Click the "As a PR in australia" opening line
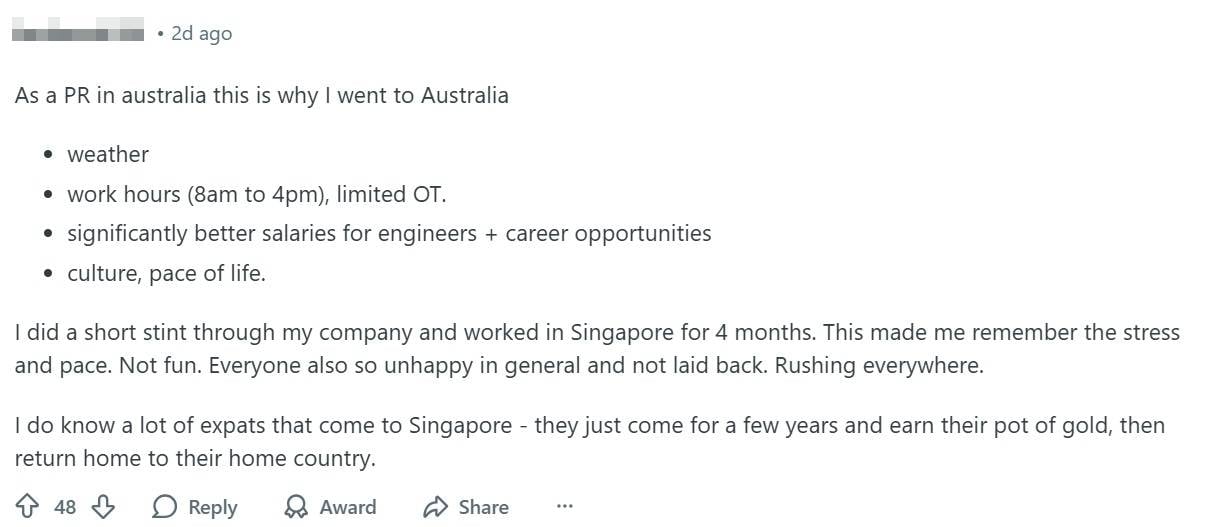 [x=261, y=96]
